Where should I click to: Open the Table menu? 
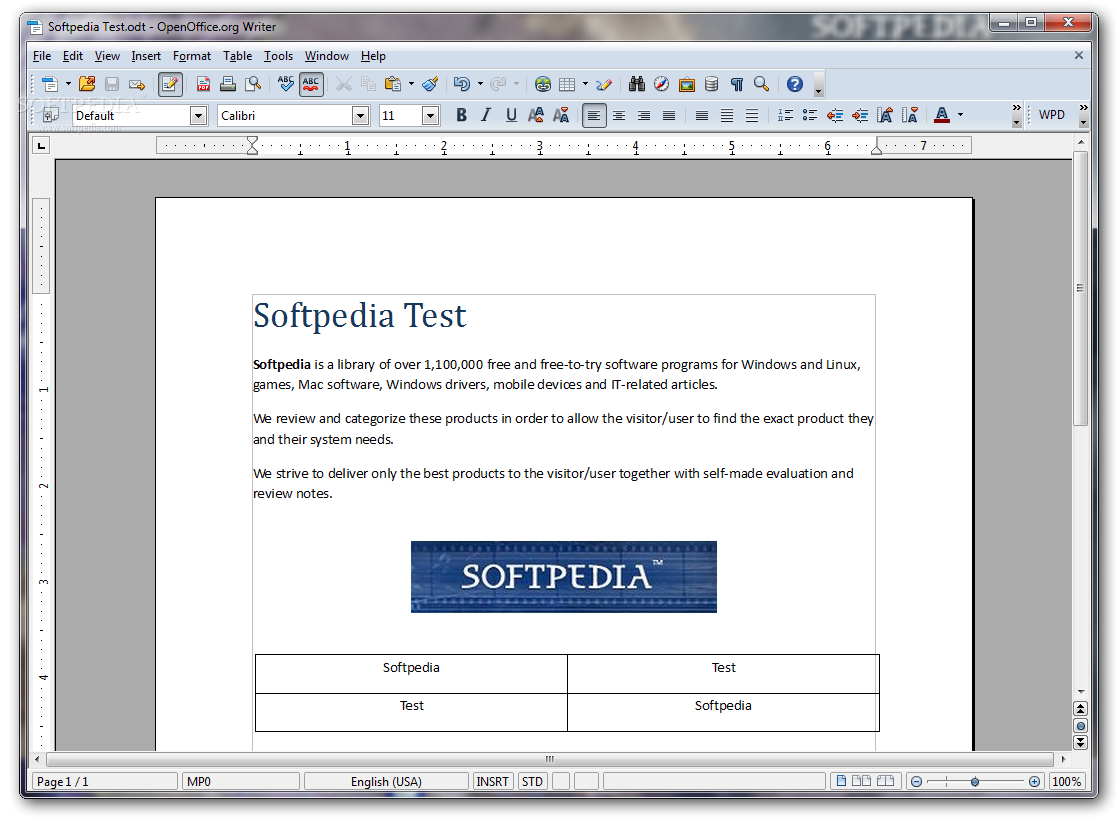[238, 56]
